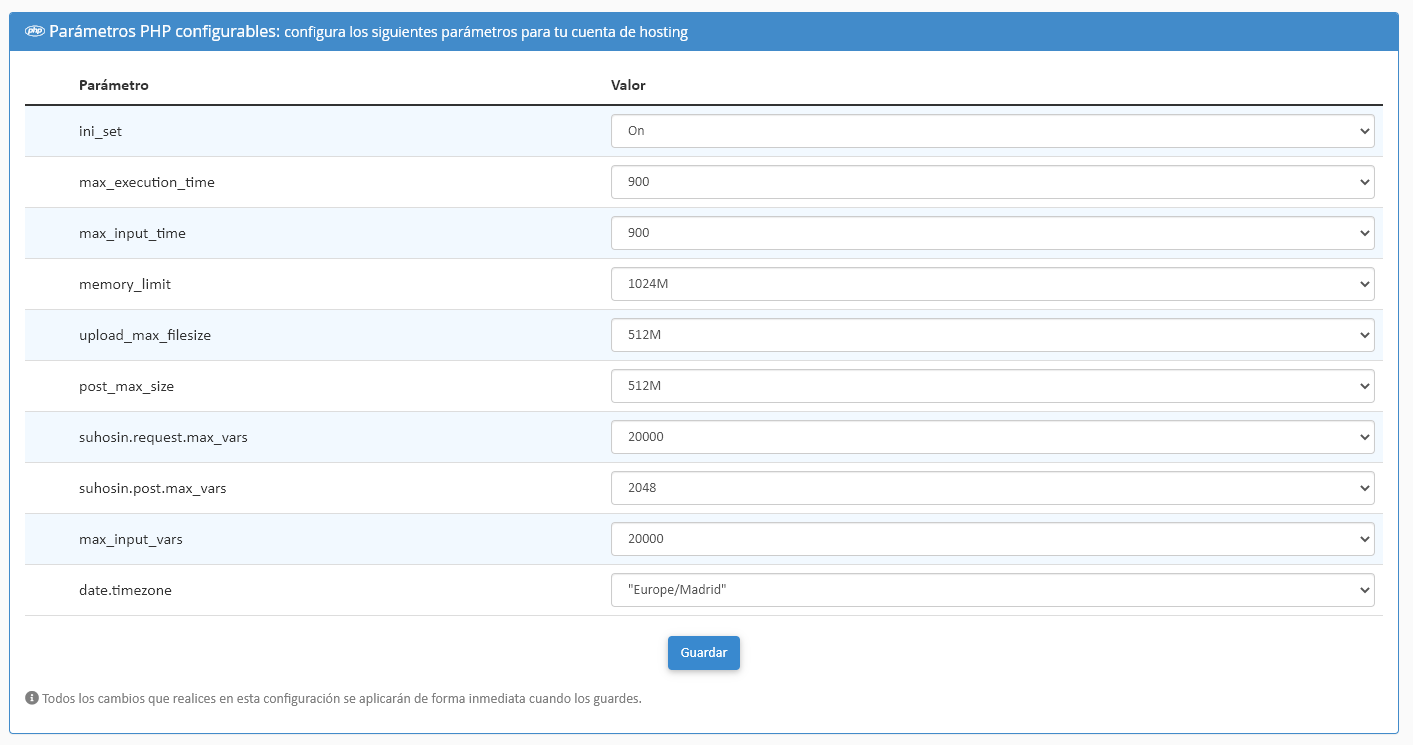Click the info icon beside the footer note
Screen dimensions: 1413x745
coord(32,698)
